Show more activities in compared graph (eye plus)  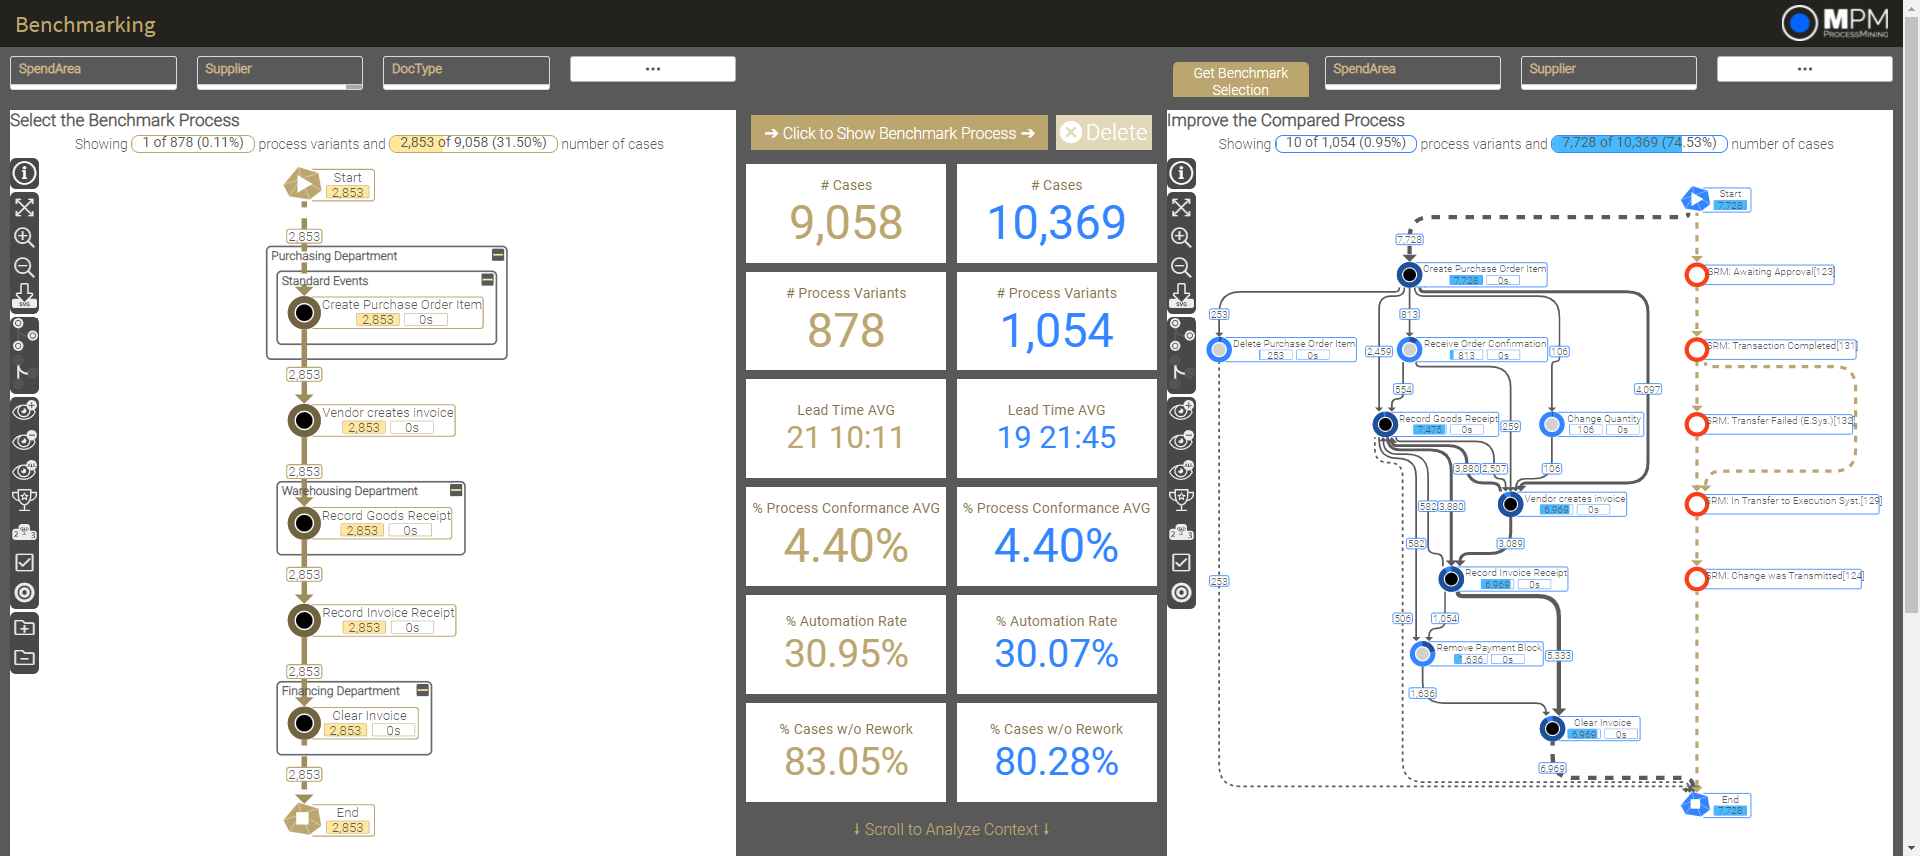click(x=1181, y=410)
